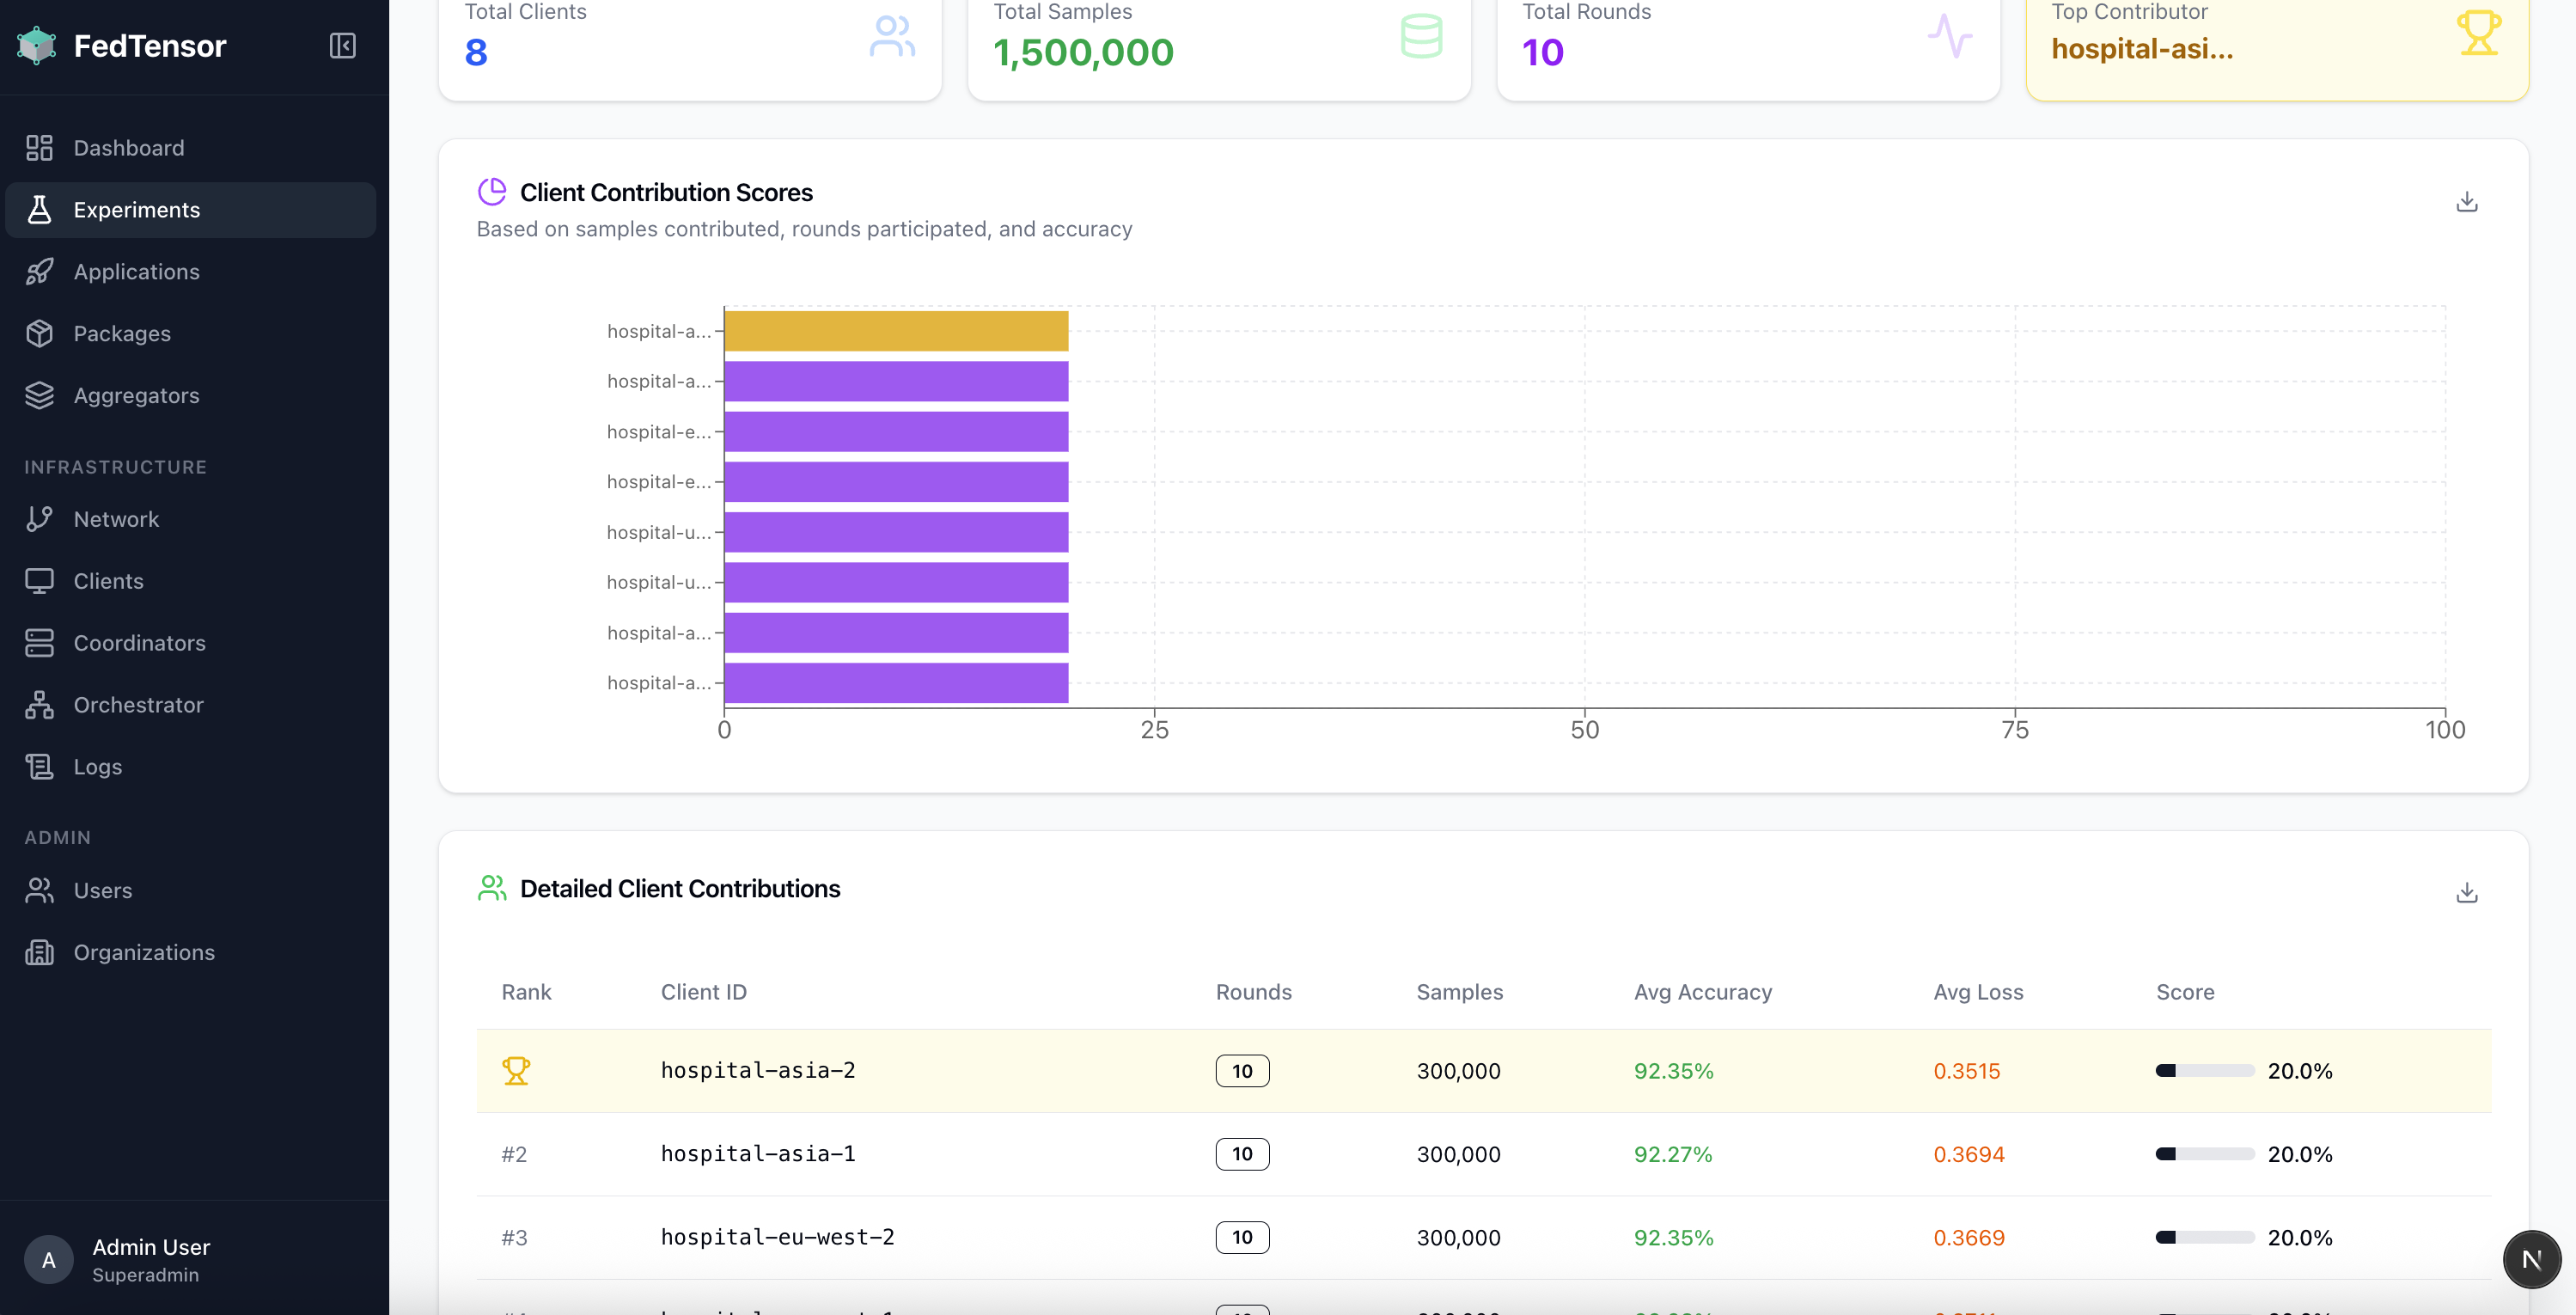2576x1315 pixels.
Task: Open Applications via its rocket icon
Action: coord(40,272)
